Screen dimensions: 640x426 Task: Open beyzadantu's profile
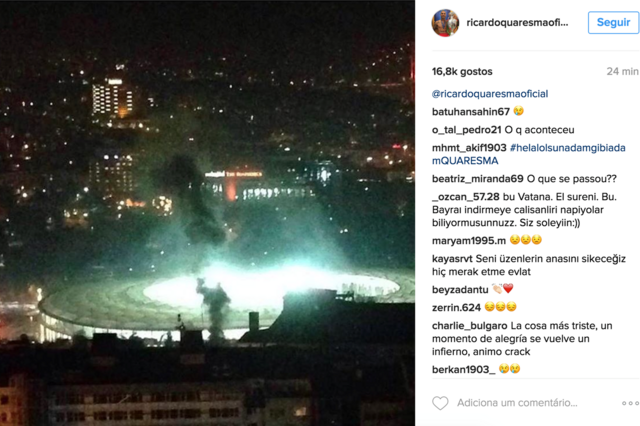tap(460, 290)
